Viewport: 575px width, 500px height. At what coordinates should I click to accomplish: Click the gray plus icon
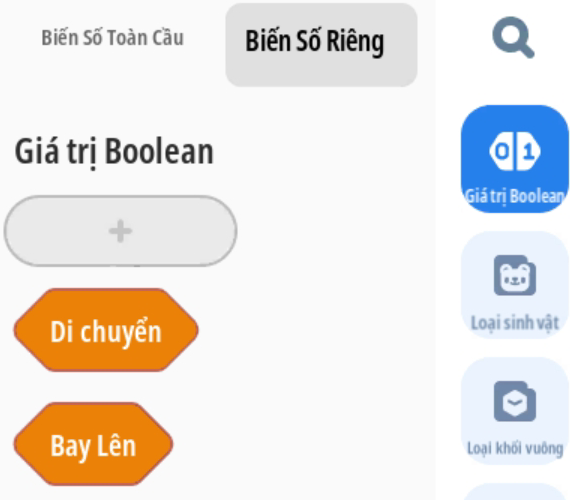coord(120,231)
